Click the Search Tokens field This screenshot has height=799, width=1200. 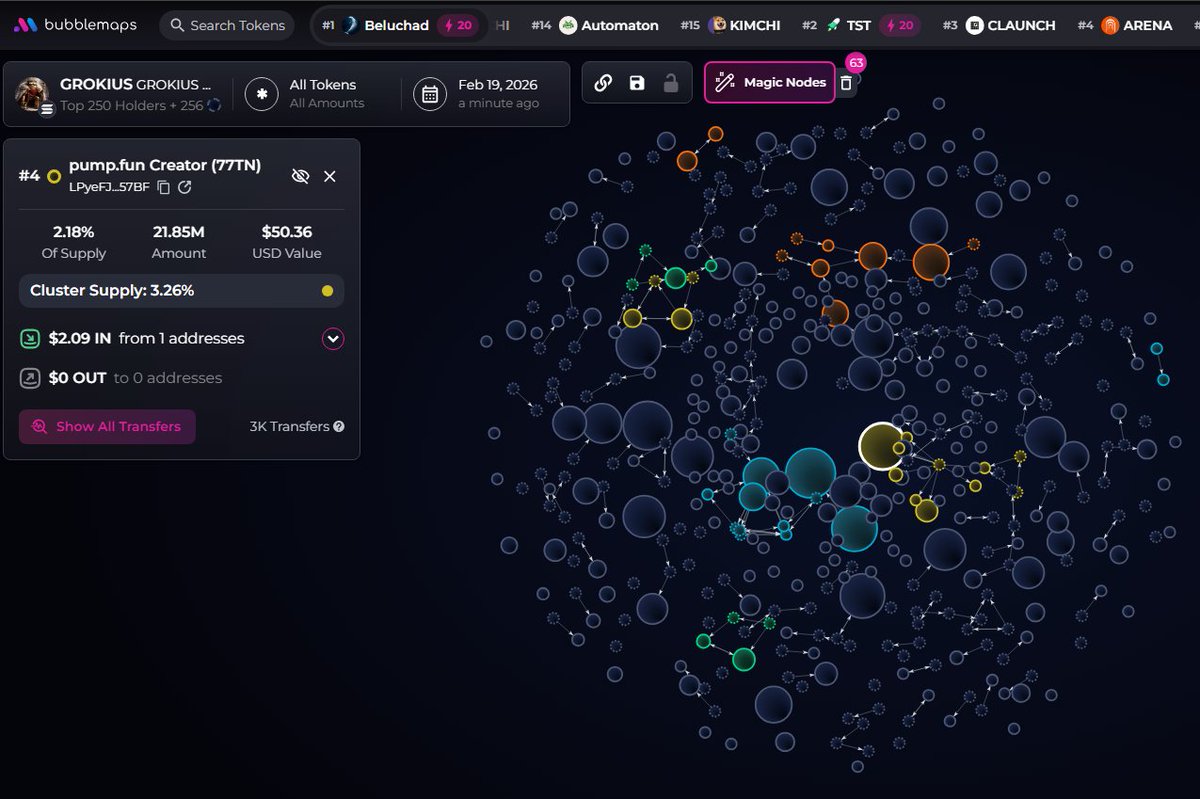click(227, 25)
